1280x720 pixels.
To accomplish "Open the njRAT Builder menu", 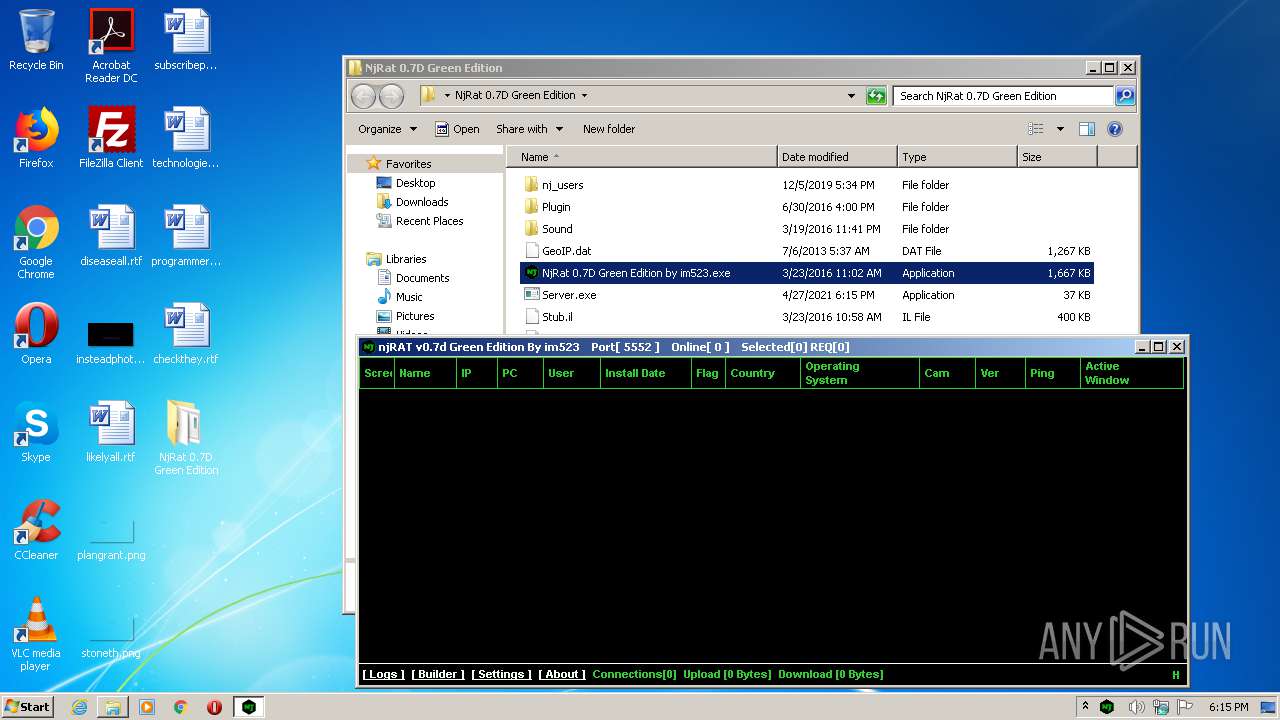I will tap(438, 675).
